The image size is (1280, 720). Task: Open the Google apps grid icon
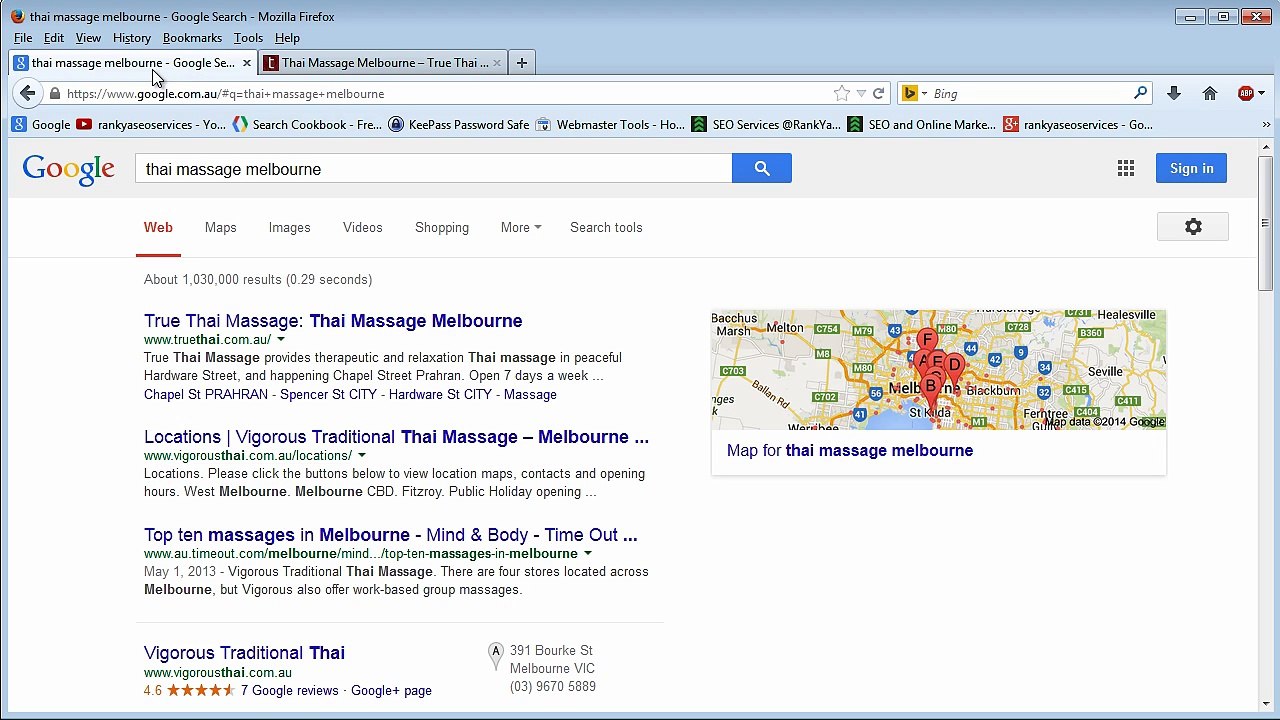point(1126,169)
